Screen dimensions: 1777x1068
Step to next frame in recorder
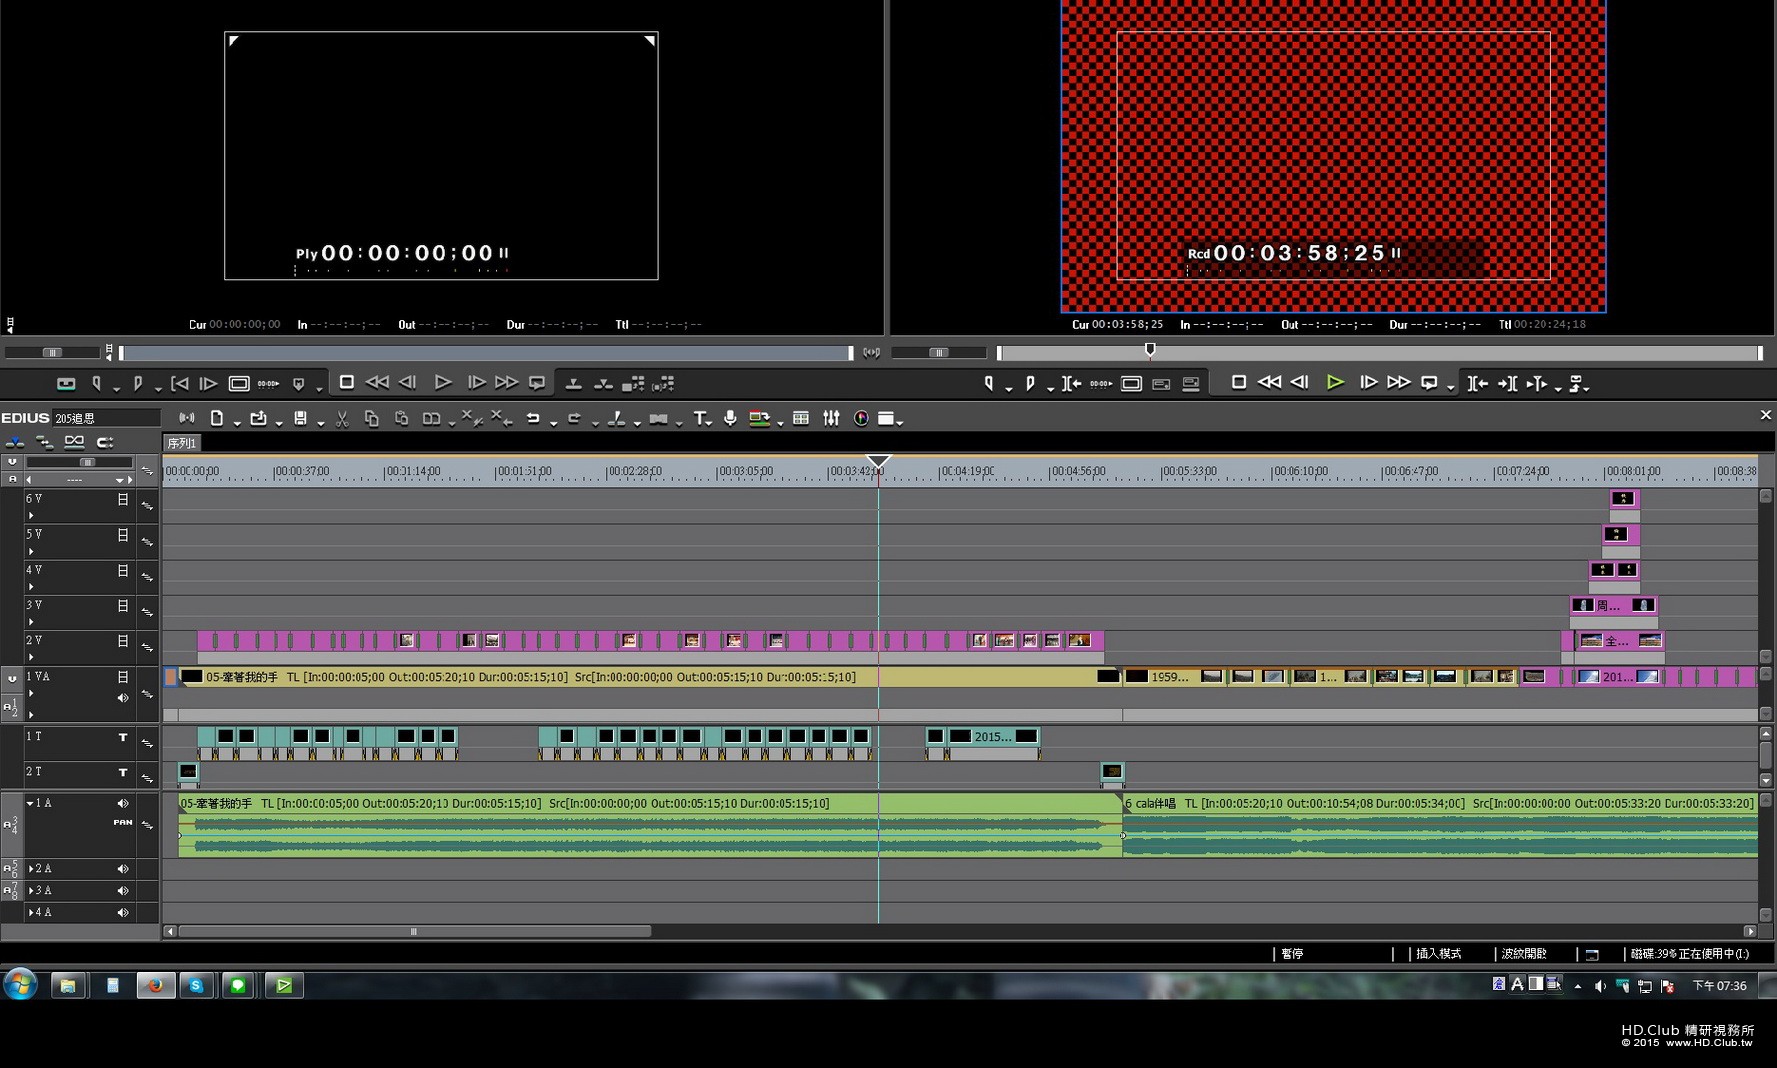pyautogui.click(x=1368, y=382)
